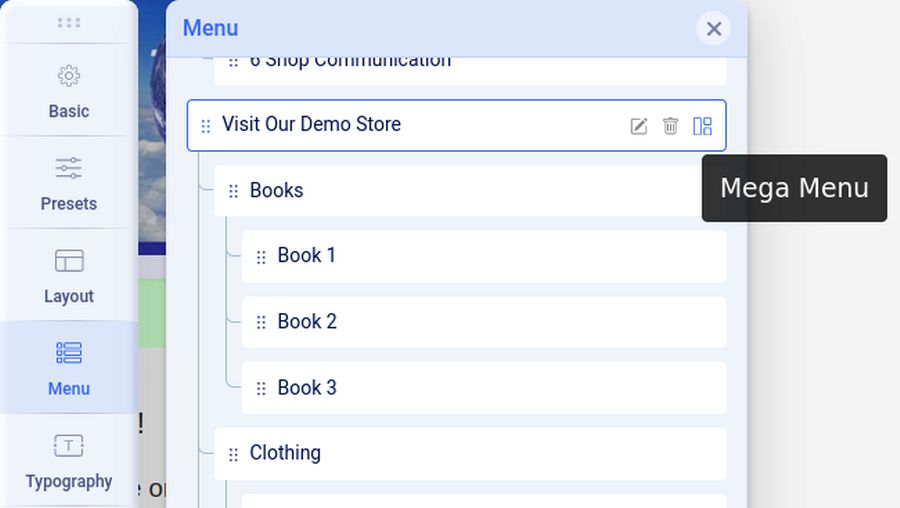Viewport: 900px width, 508px height.
Task: Click the edit pencil icon on Visit Our Demo Store
Action: coord(638,126)
